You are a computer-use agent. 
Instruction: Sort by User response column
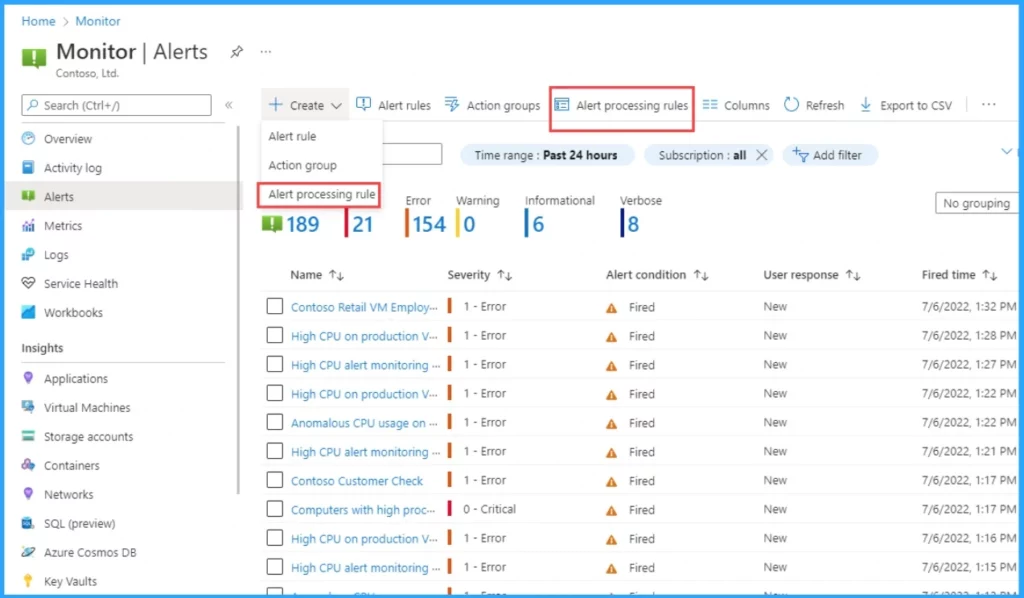pos(812,275)
